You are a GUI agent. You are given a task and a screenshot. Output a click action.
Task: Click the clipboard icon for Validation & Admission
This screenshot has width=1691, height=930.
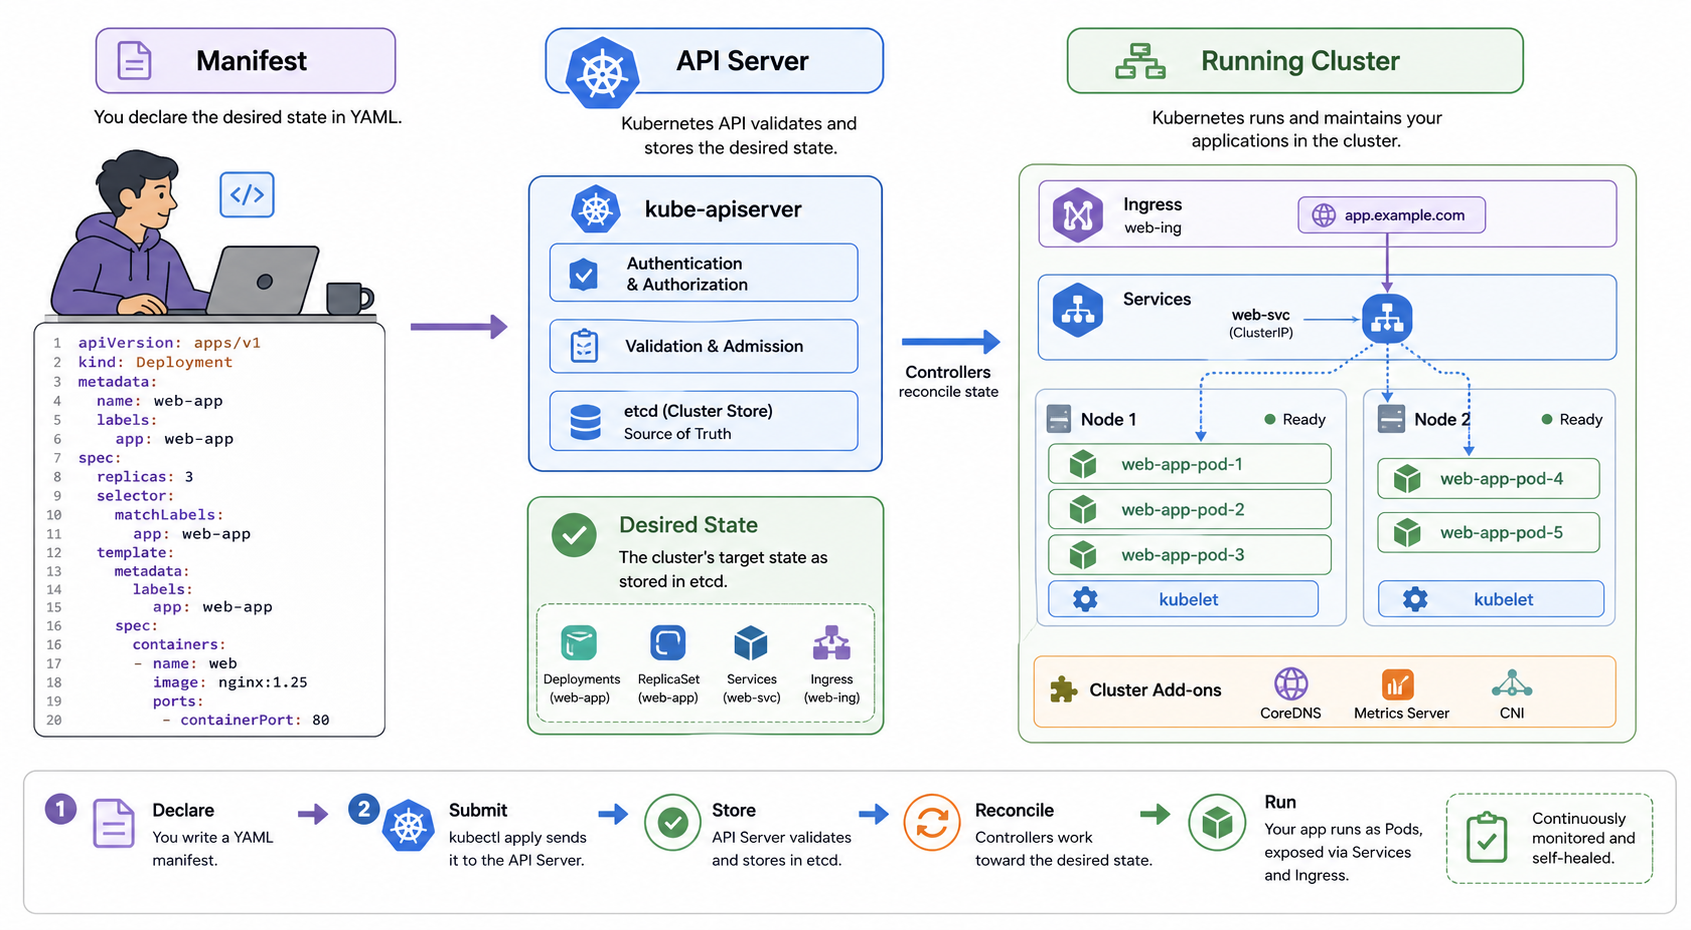(584, 346)
